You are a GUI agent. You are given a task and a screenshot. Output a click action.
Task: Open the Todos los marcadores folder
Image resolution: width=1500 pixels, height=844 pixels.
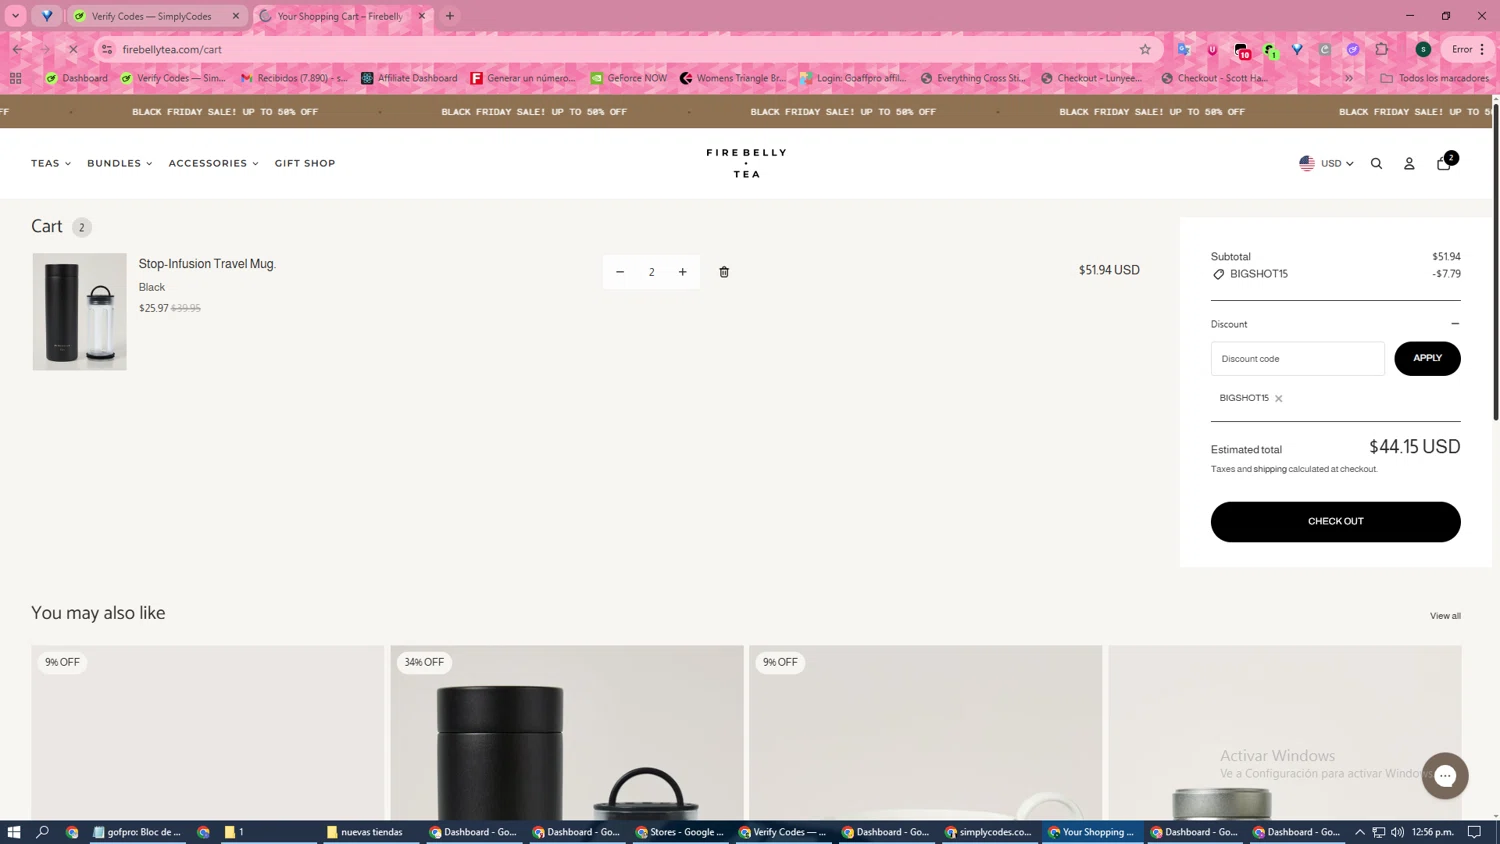(x=1434, y=78)
